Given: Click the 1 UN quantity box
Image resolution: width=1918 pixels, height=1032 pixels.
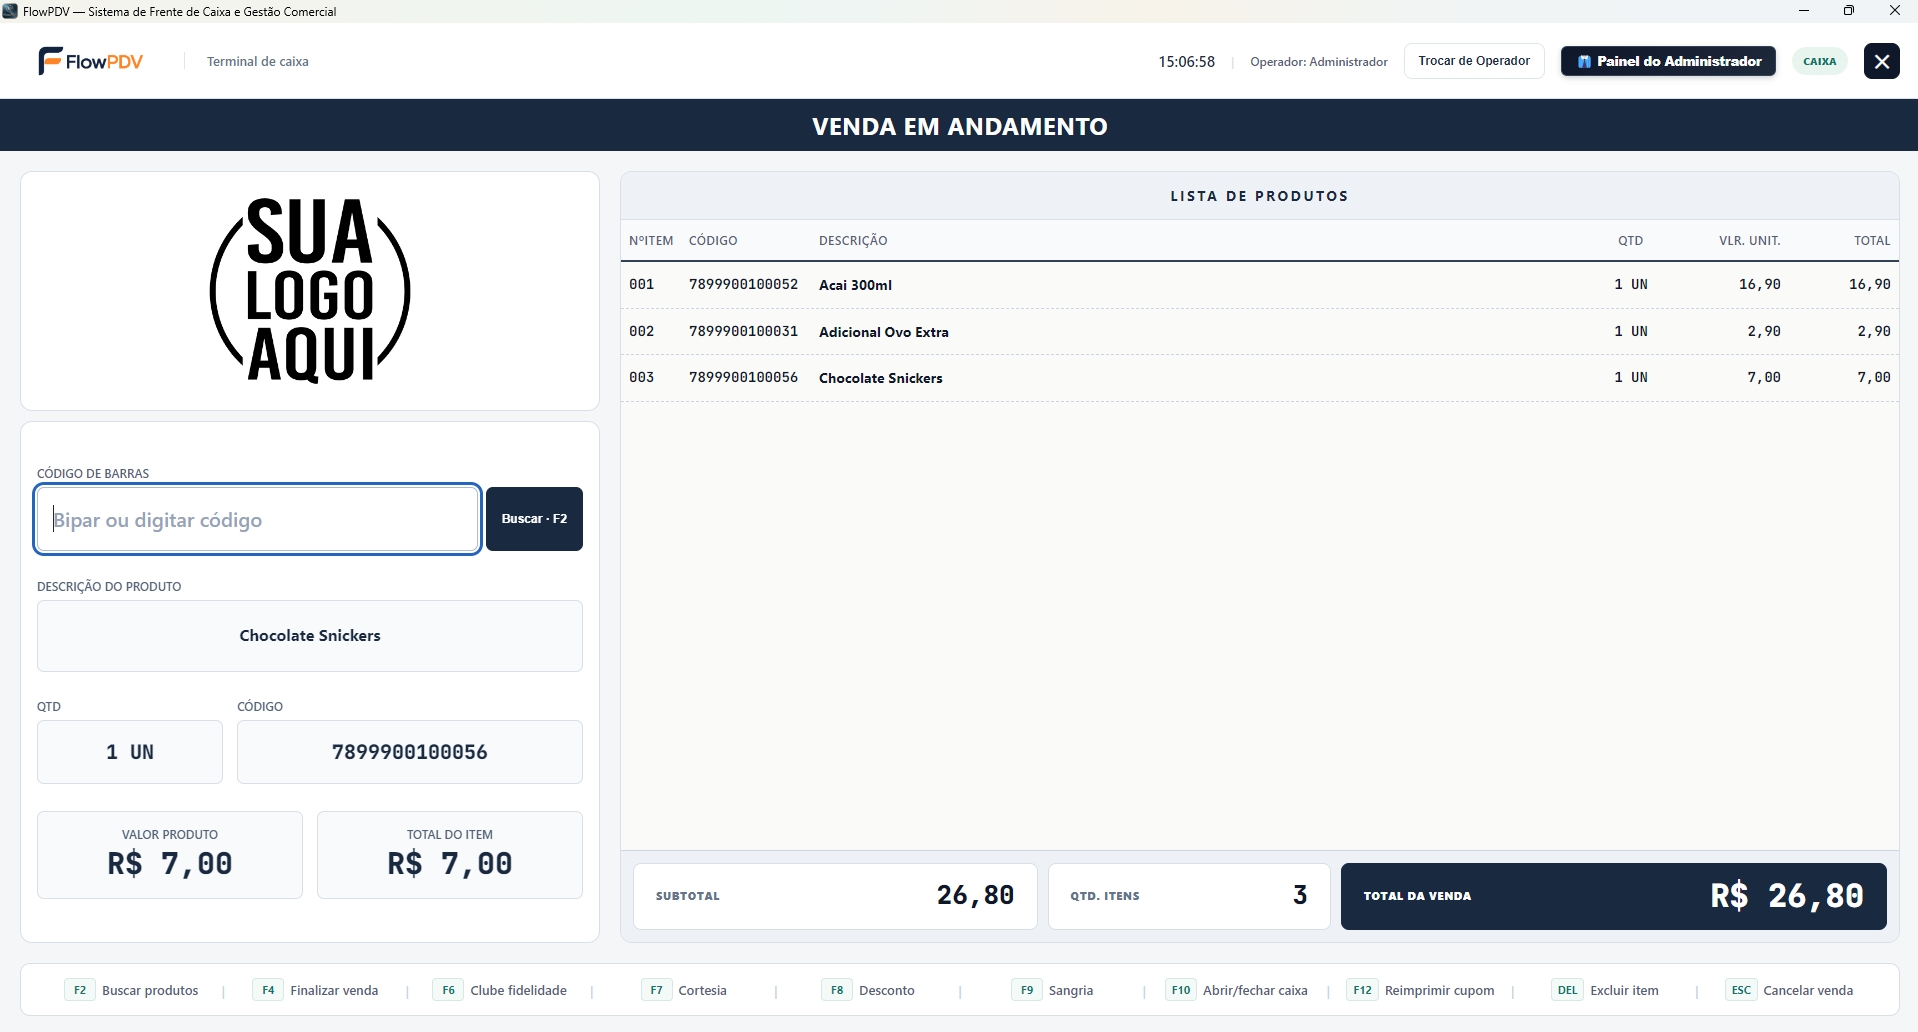Looking at the screenshot, I should pos(130,752).
